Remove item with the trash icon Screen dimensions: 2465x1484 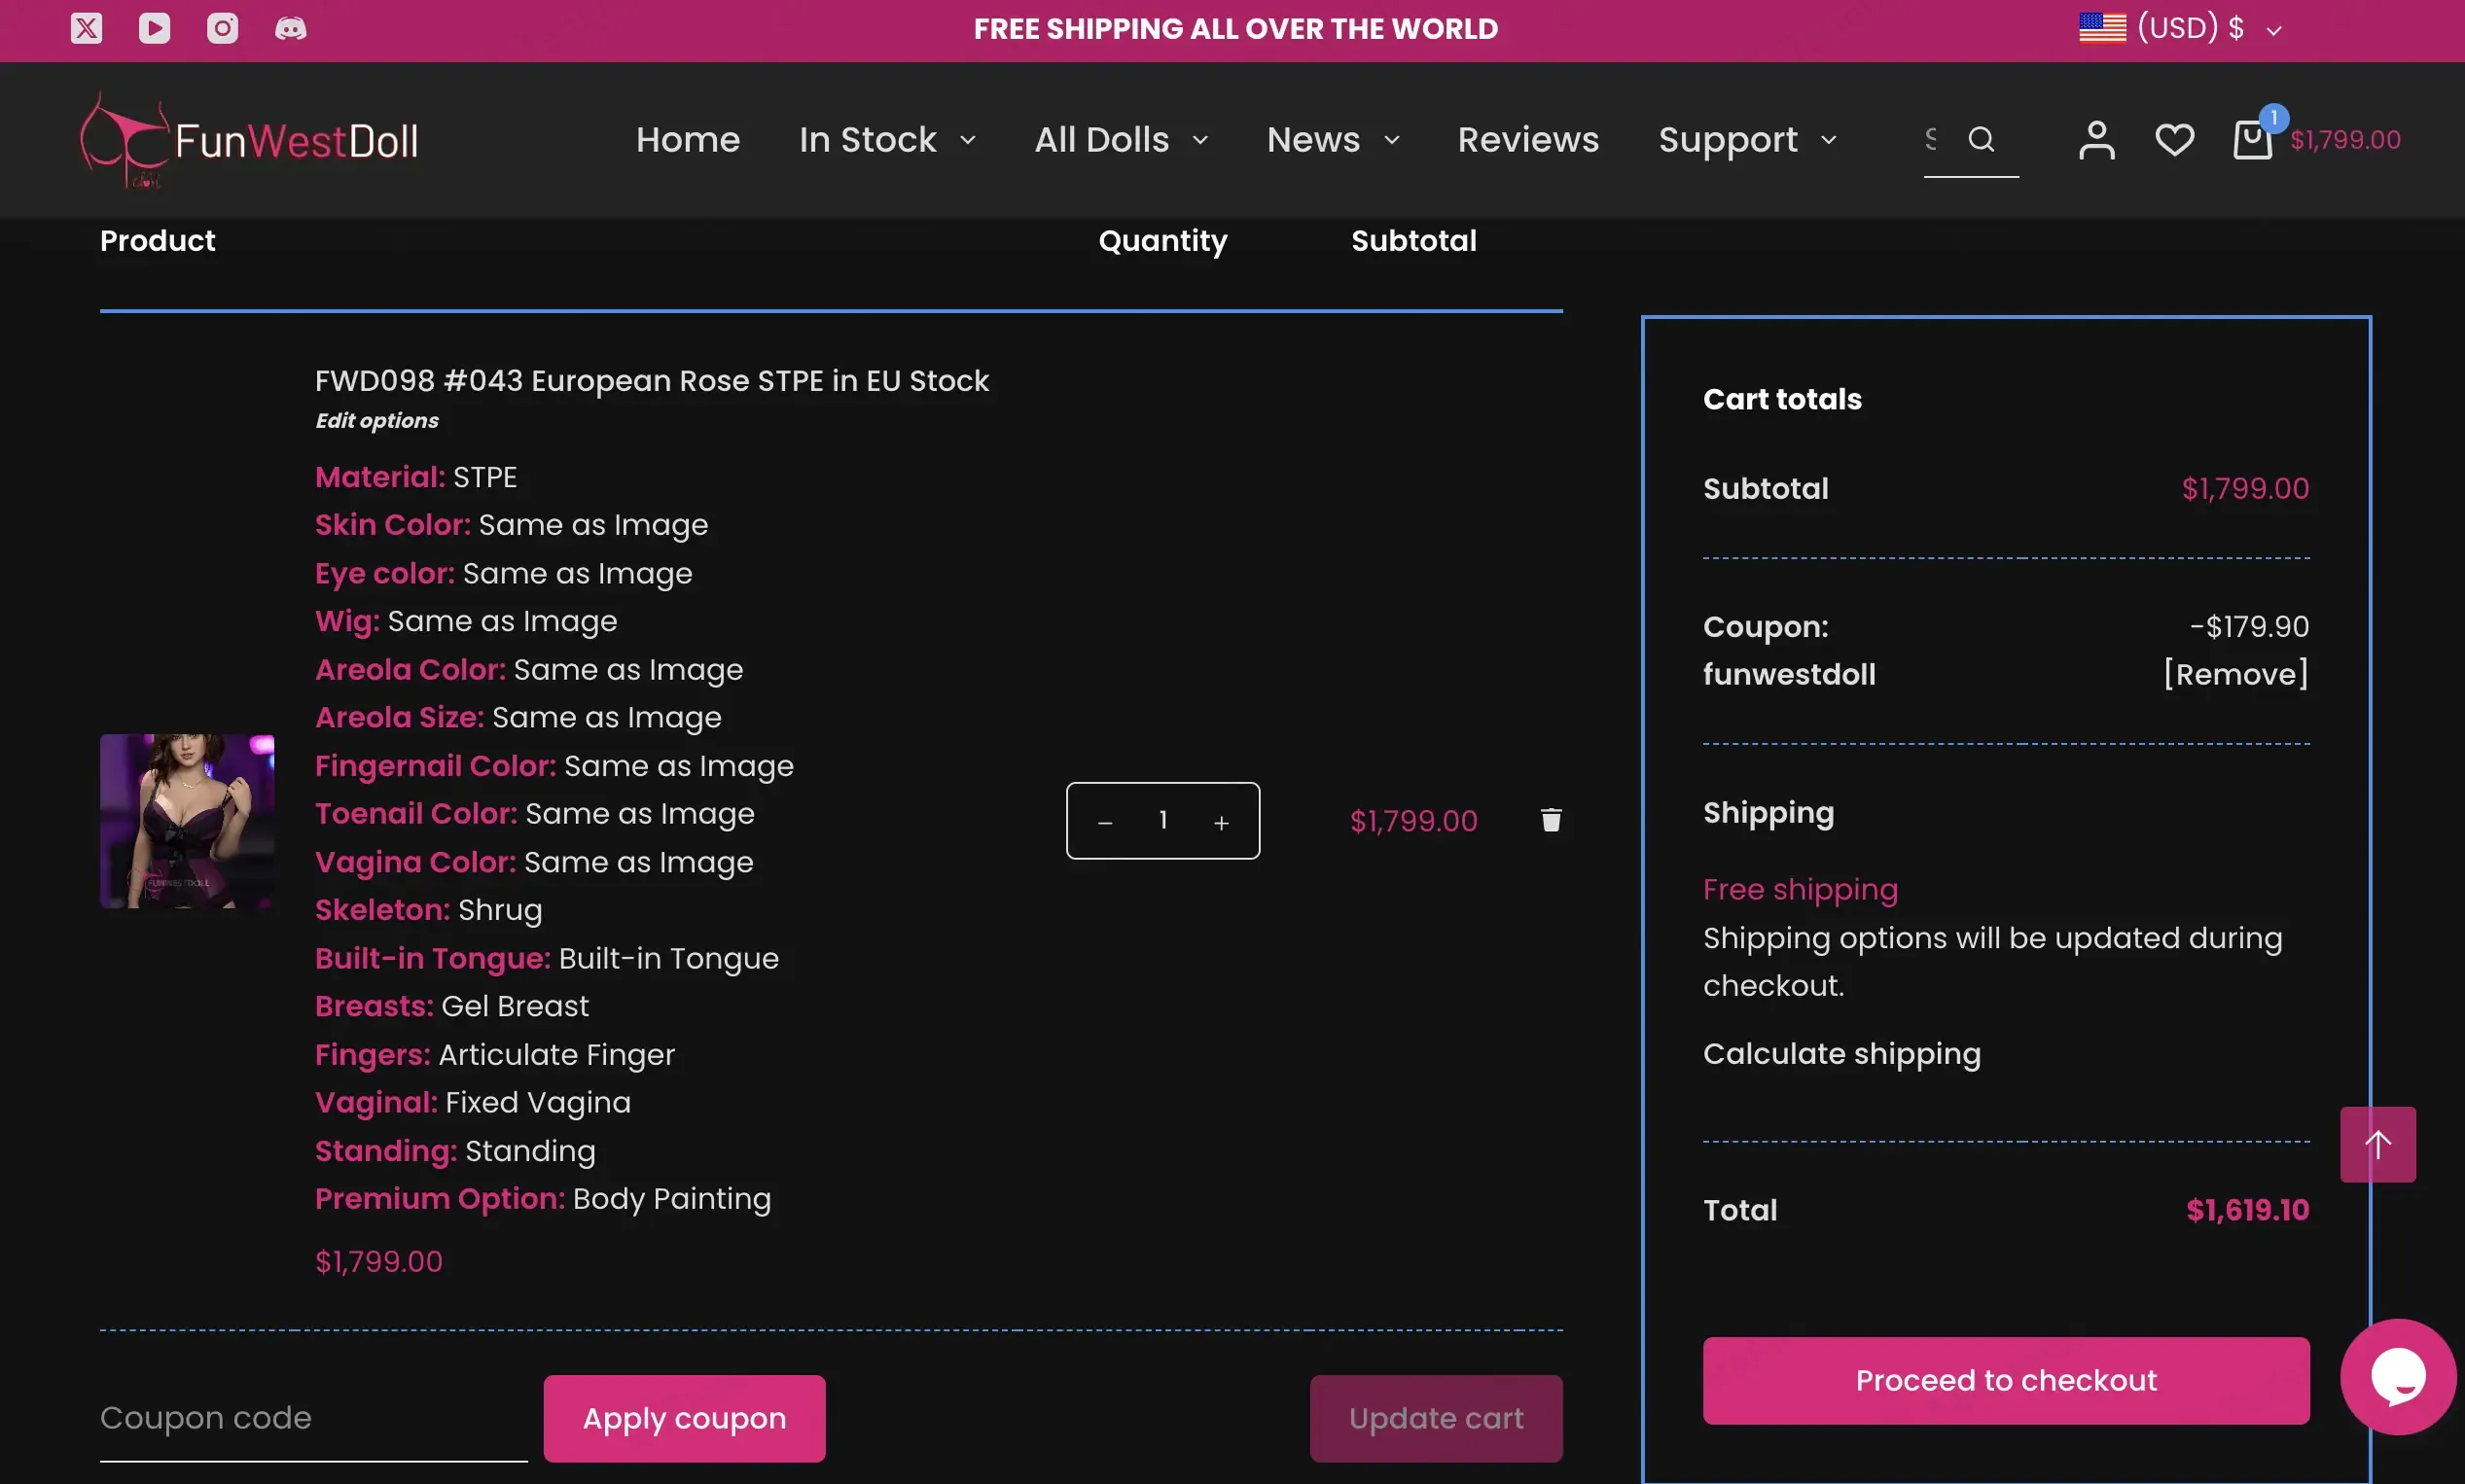(1550, 820)
